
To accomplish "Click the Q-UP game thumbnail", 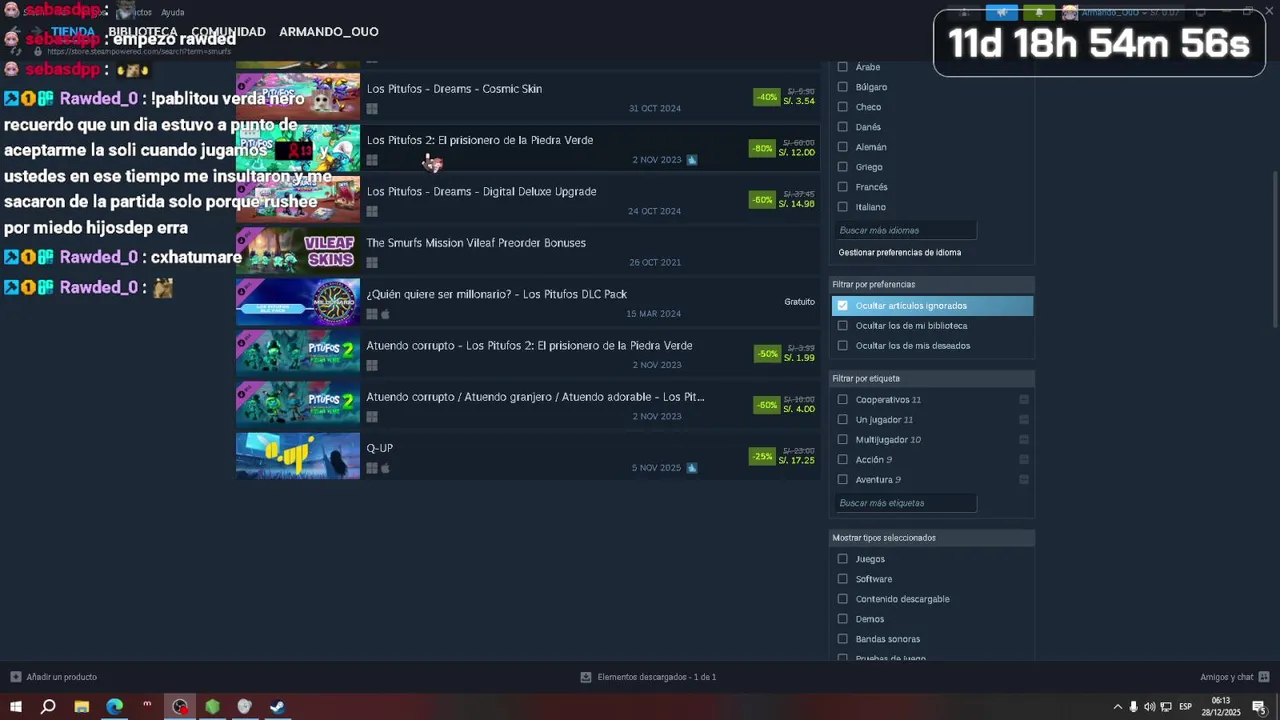I will (298, 456).
